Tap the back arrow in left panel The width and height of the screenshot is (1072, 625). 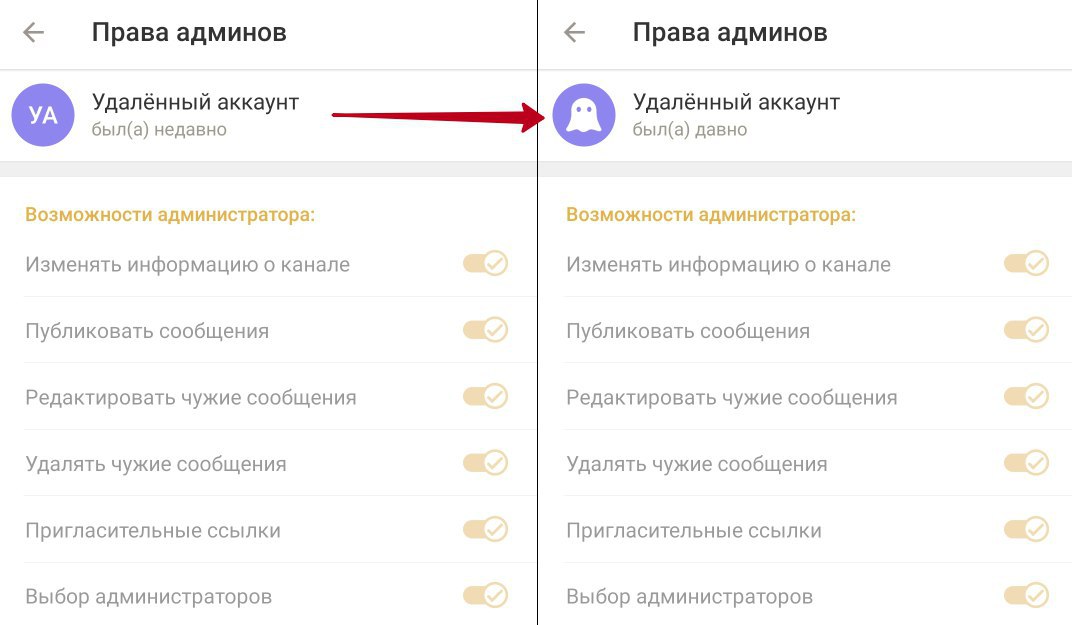(x=34, y=32)
